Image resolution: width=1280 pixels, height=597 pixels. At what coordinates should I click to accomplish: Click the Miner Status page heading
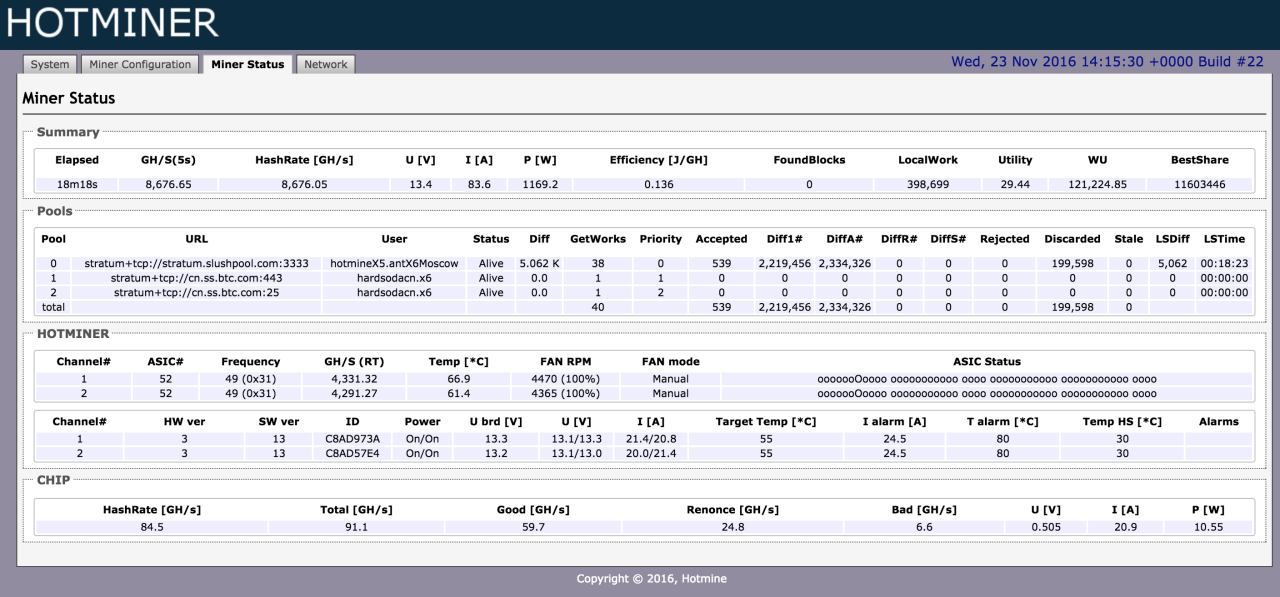69,98
